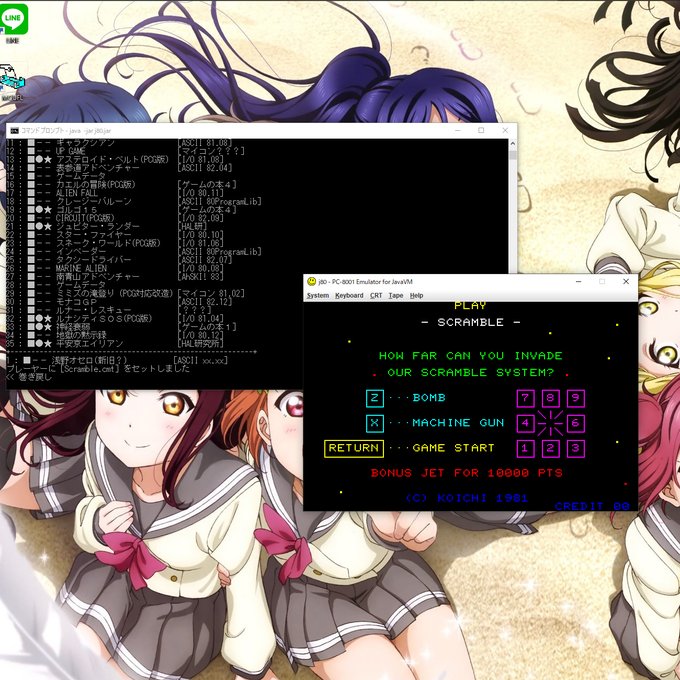Click the magenta 9 key box
Viewport: 680px width, 680px height.
[576, 398]
